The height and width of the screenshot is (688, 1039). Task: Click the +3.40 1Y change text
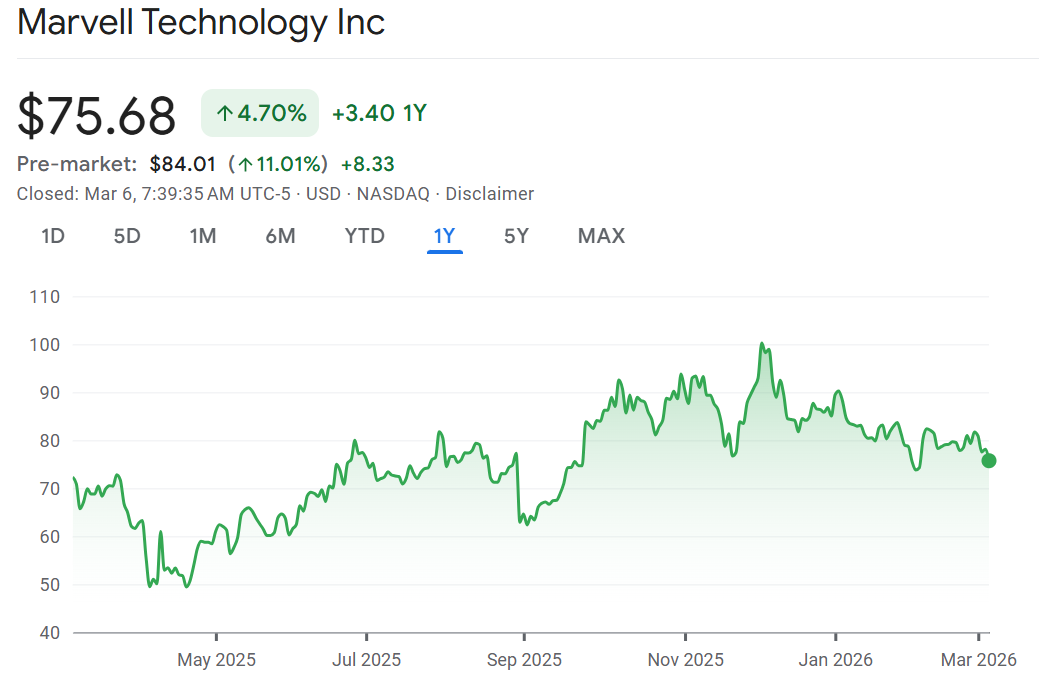tap(379, 113)
